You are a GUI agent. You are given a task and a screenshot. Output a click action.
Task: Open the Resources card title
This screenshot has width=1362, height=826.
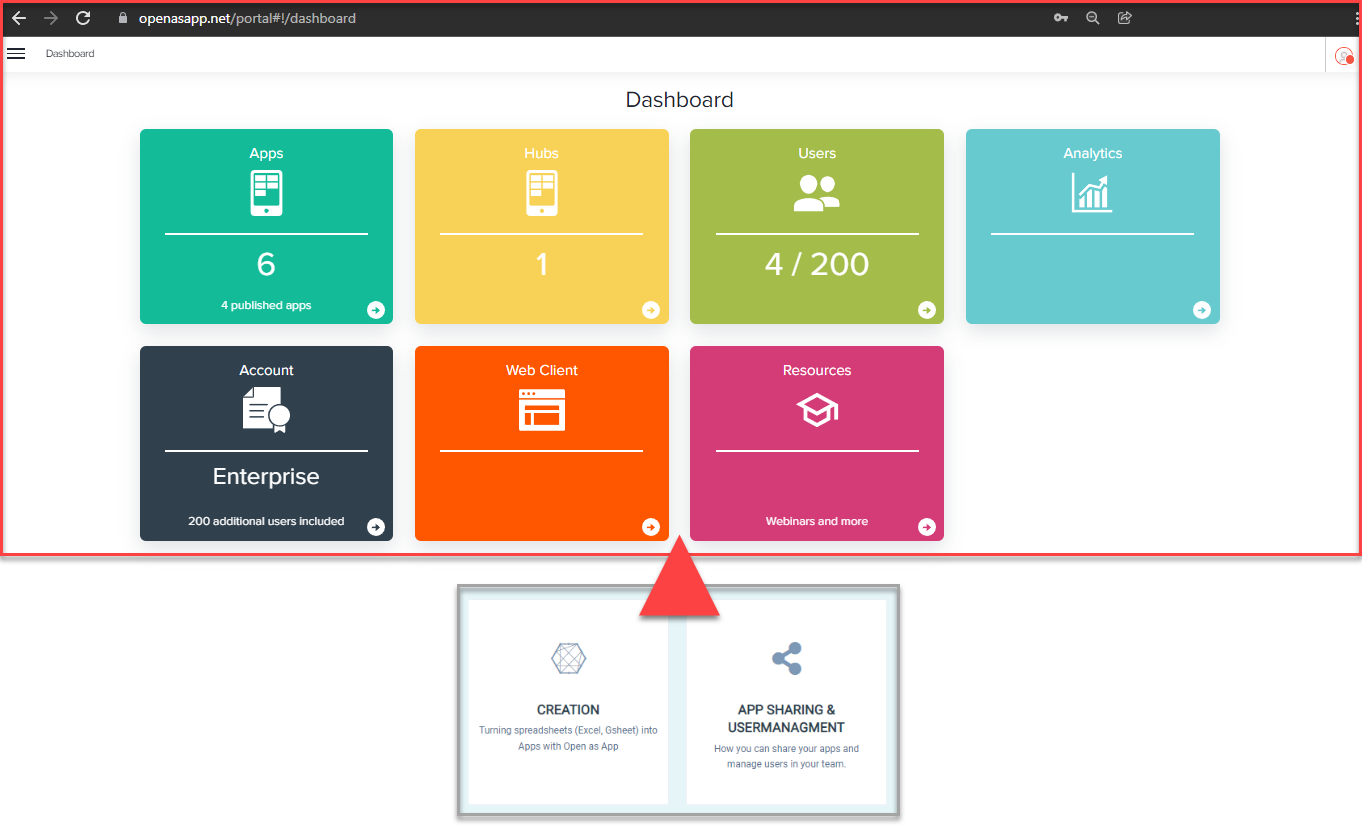[817, 370]
